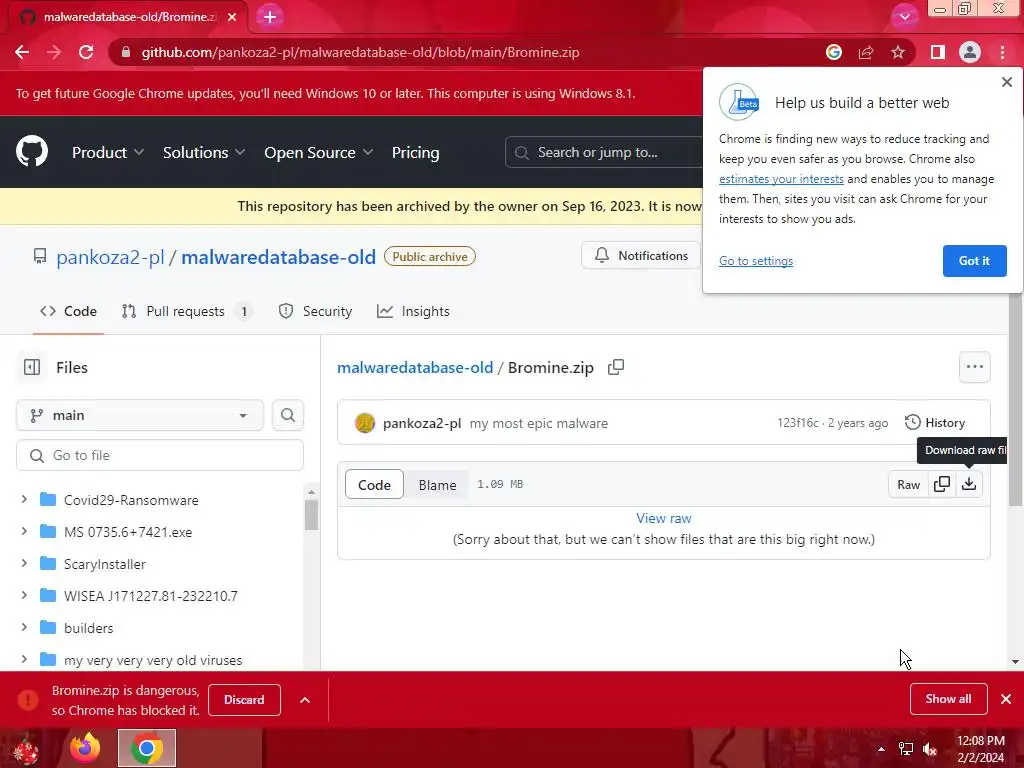
Task: Copy raw file with the copy icon
Action: coord(942,484)
